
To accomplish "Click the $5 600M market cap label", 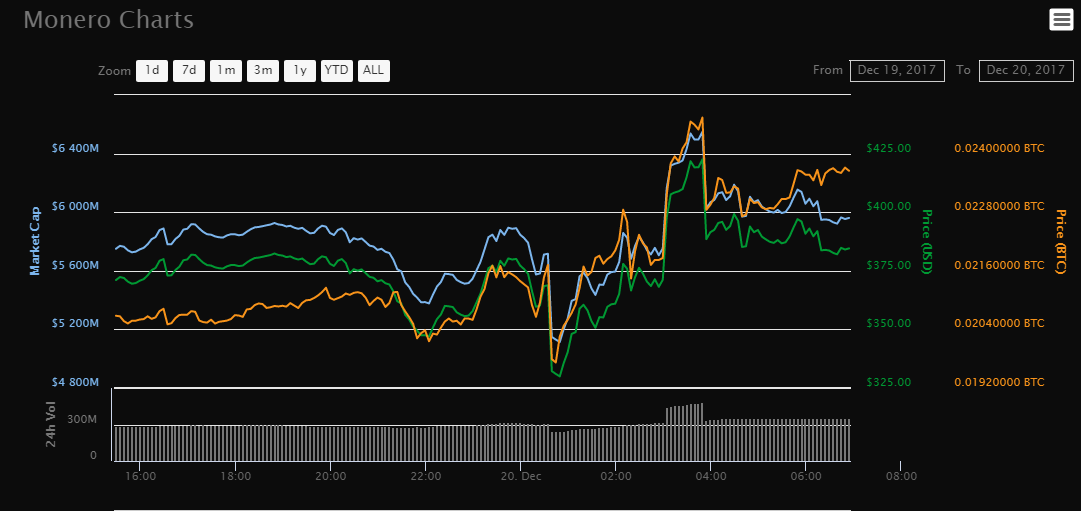I will pos(74,265).
